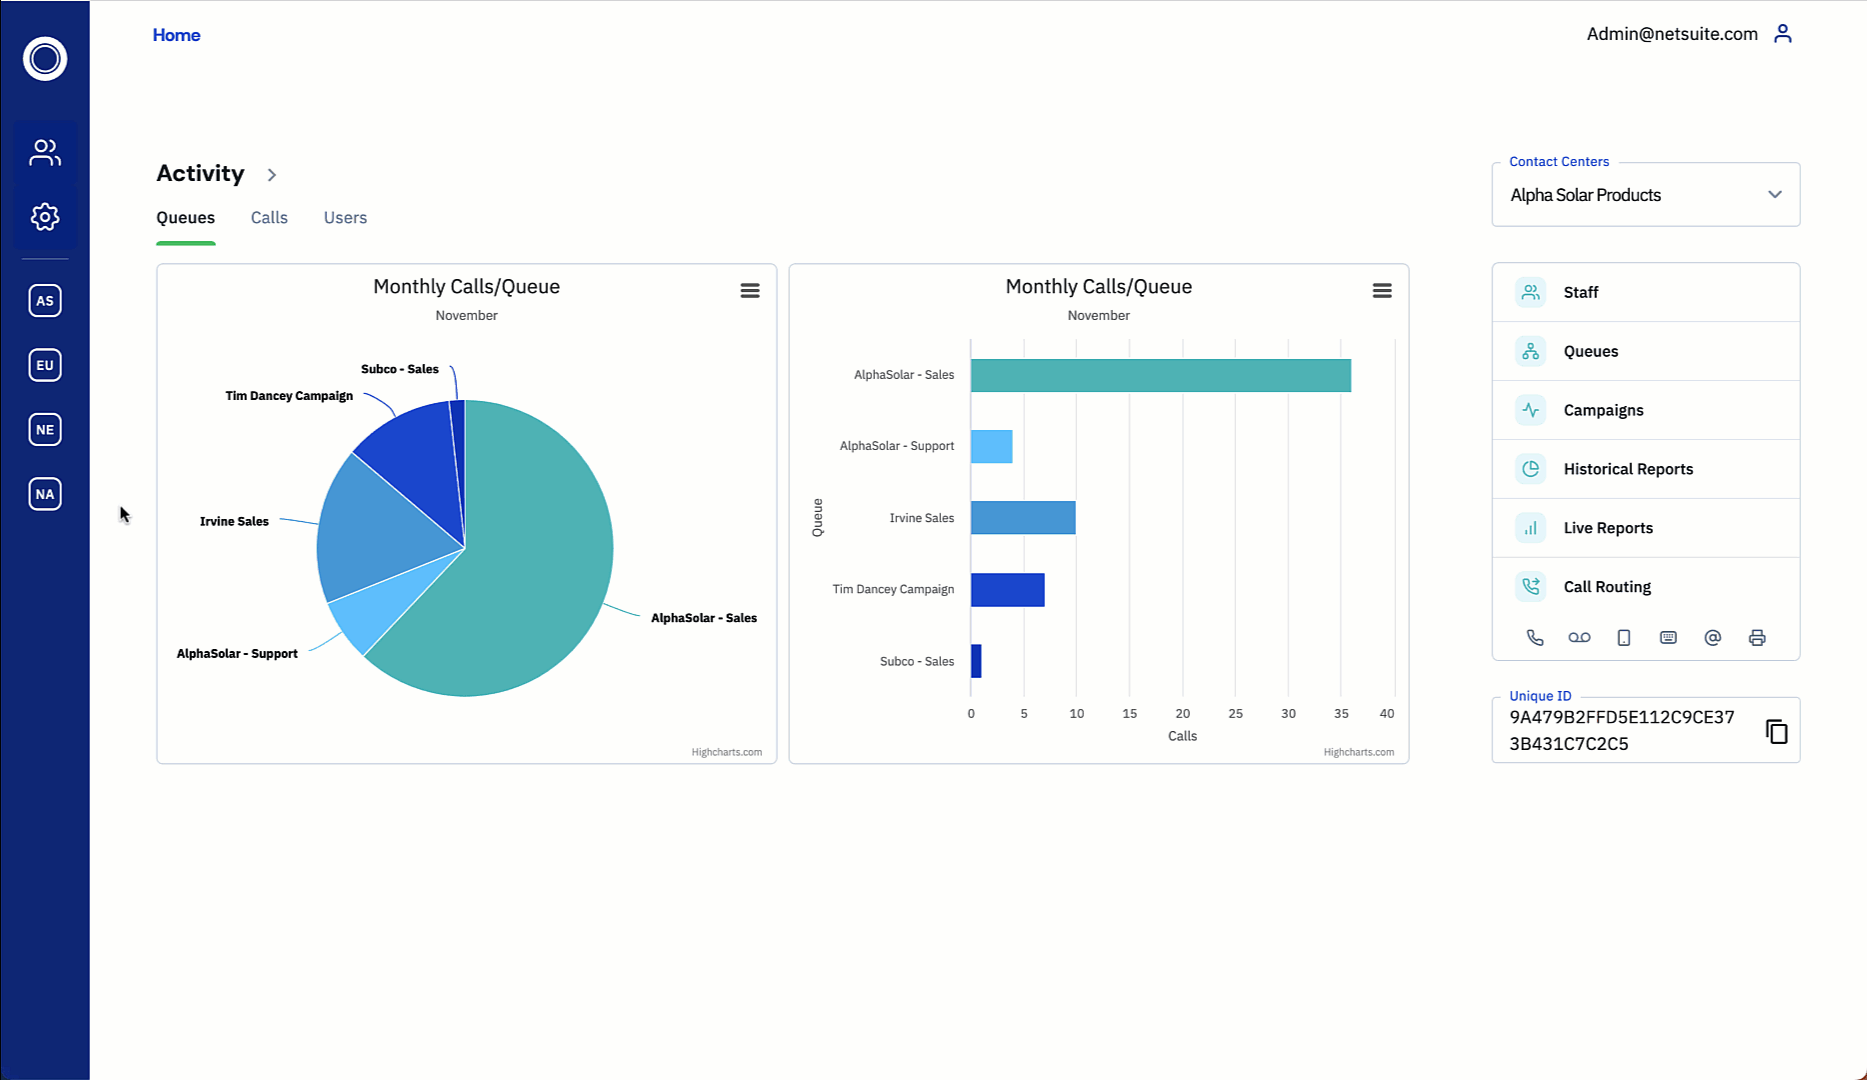This screenshot has width=1867, height=1080.
Task: Switch to the Calls tab
Action: click(x=269, y=218)
